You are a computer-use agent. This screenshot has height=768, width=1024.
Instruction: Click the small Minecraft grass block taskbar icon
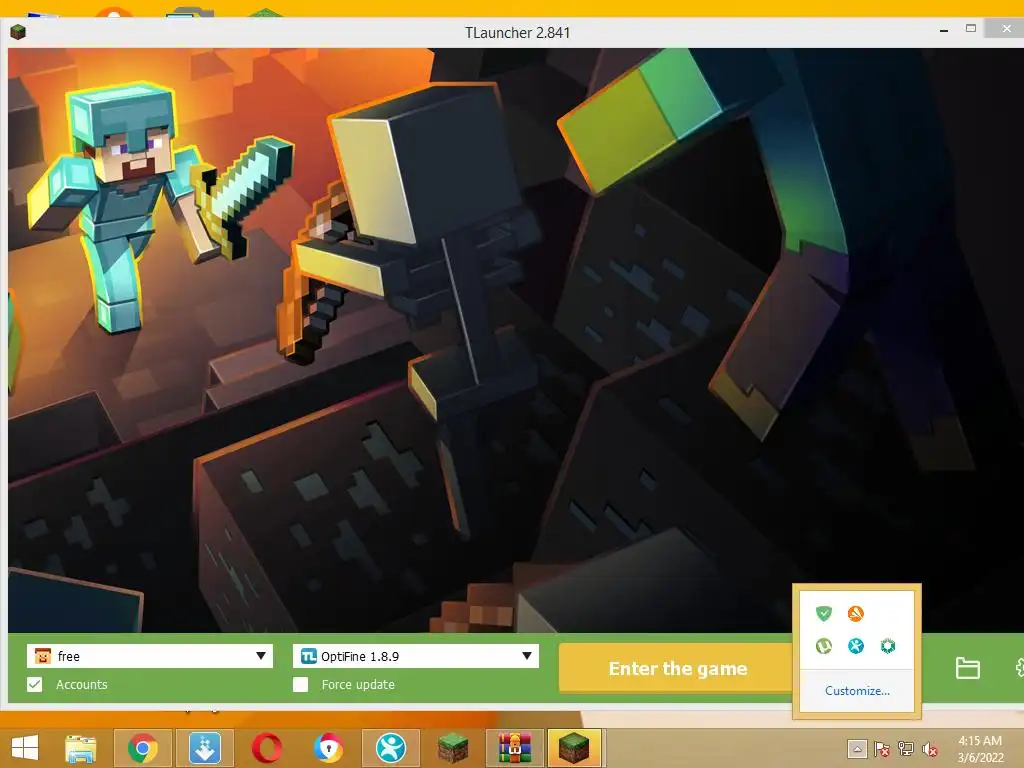(453, 748)
